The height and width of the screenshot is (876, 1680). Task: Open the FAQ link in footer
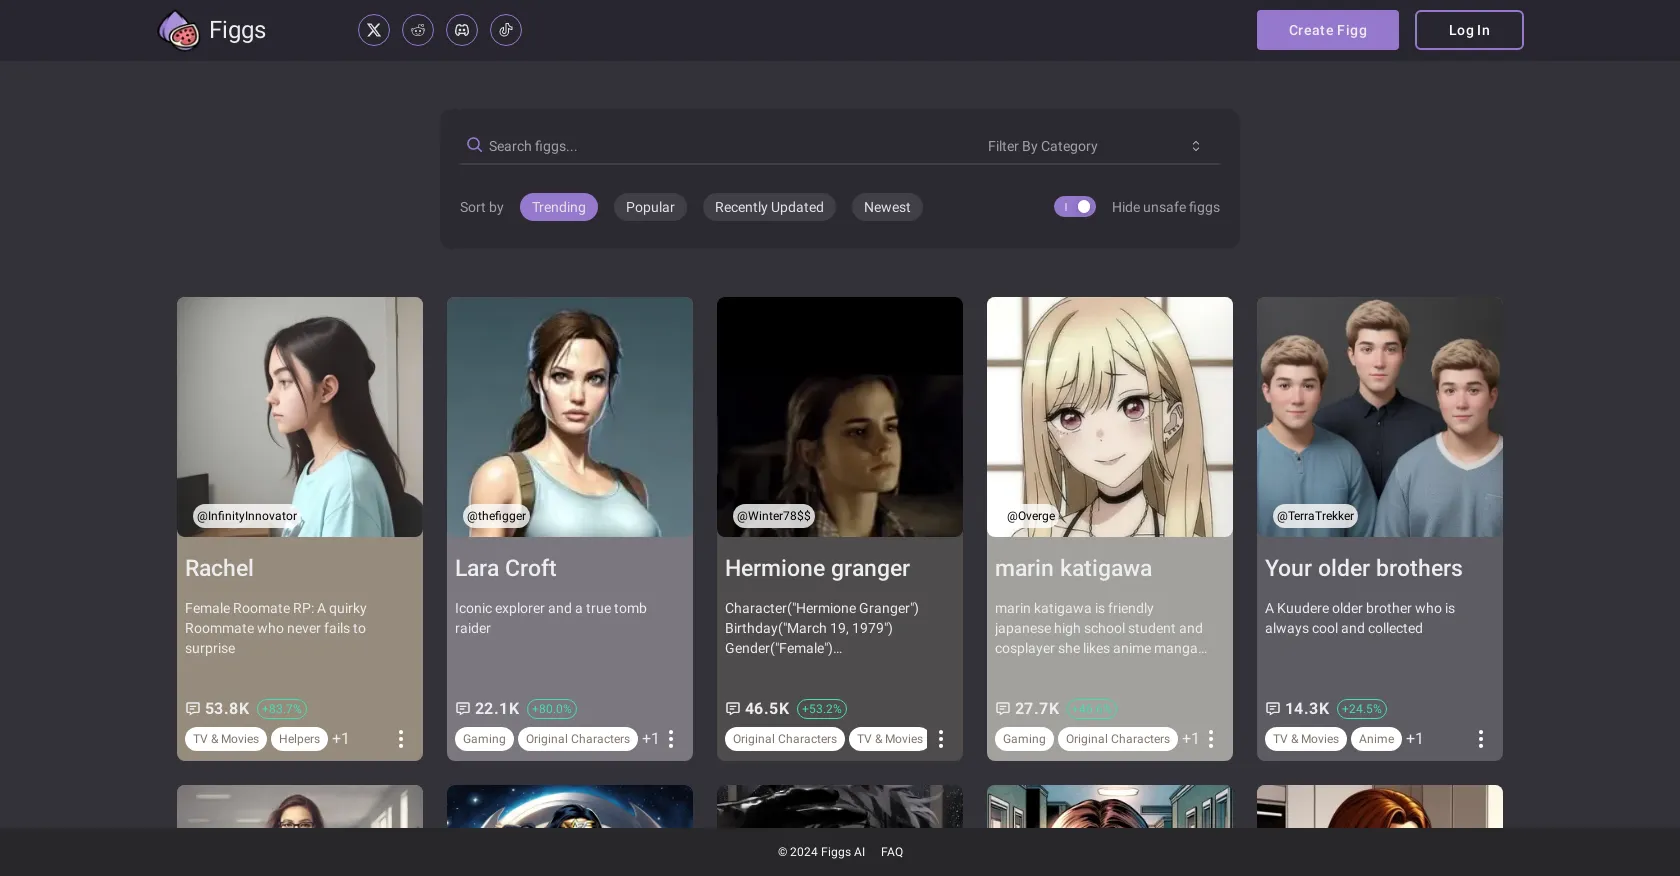pos(892,852)
